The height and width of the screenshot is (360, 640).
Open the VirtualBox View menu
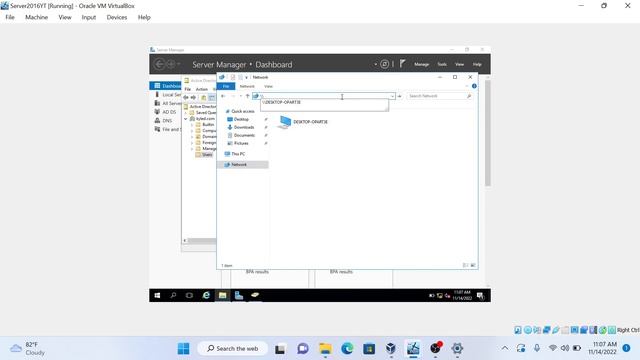[64, 17]
